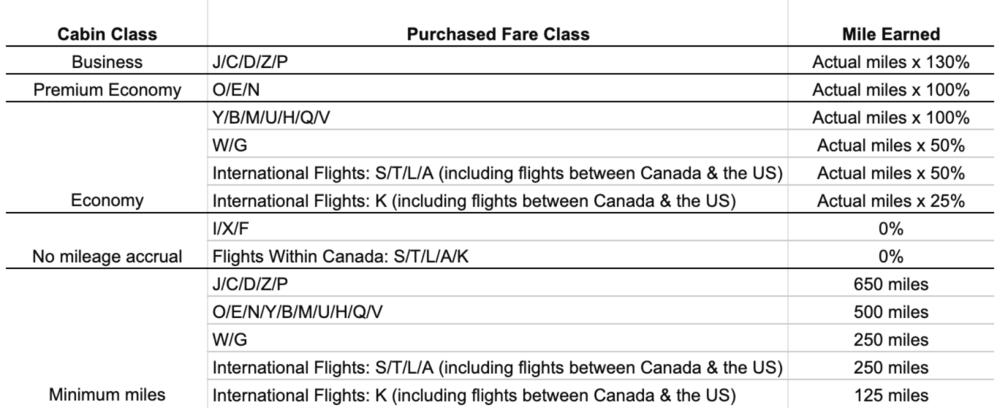Click the Actual miles x 25% cell
Screen dimensions: 1000x411
(x=891, y=200)
